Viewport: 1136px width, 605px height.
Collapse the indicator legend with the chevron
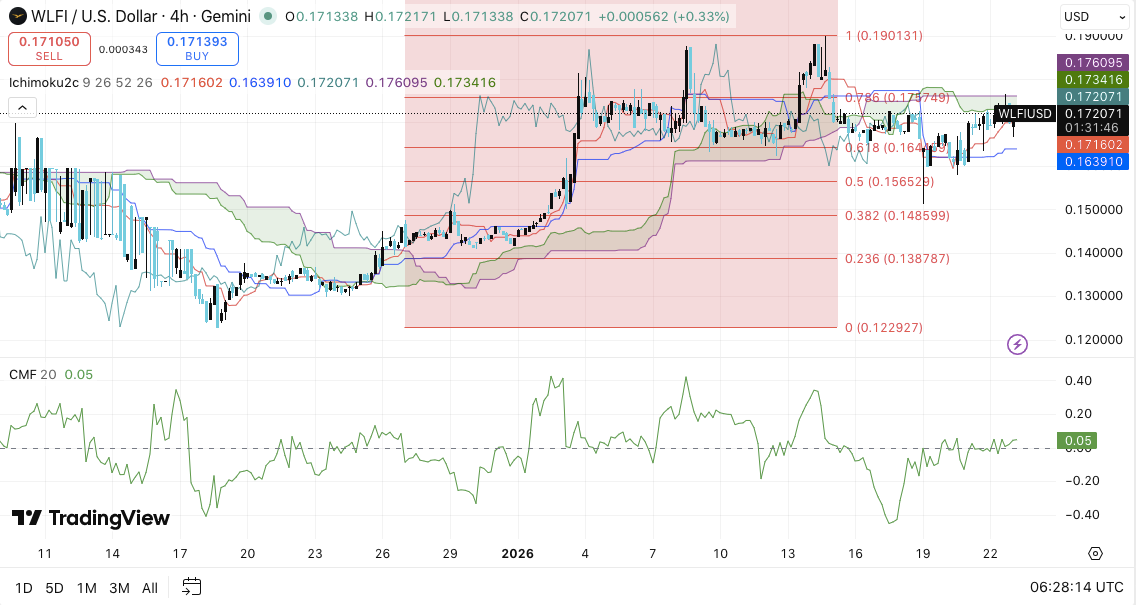22,108
